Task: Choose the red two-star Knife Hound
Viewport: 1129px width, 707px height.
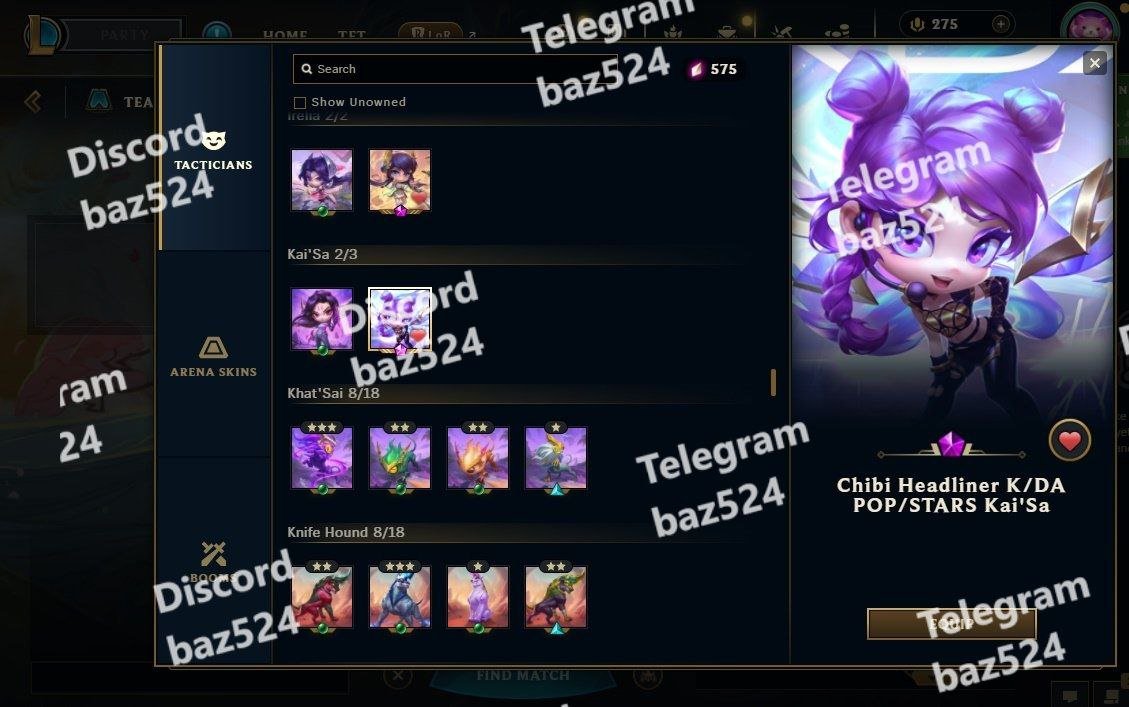Action: (322, 597)
